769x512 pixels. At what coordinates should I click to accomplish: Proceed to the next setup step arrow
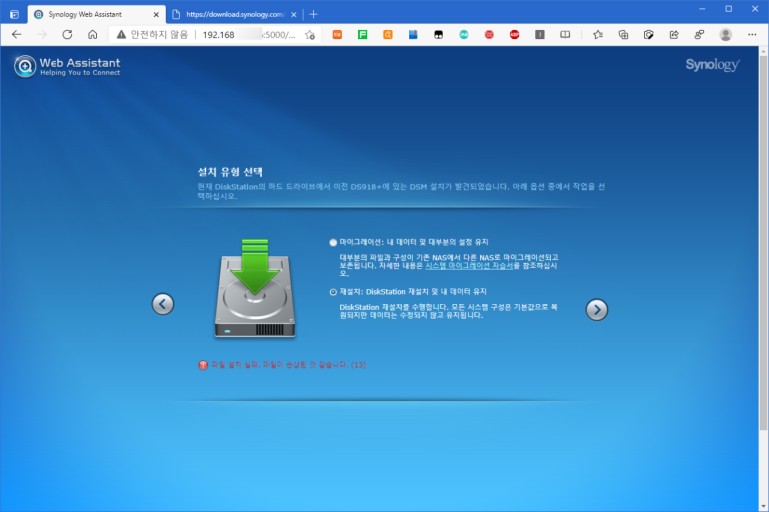tap(597, 309)
